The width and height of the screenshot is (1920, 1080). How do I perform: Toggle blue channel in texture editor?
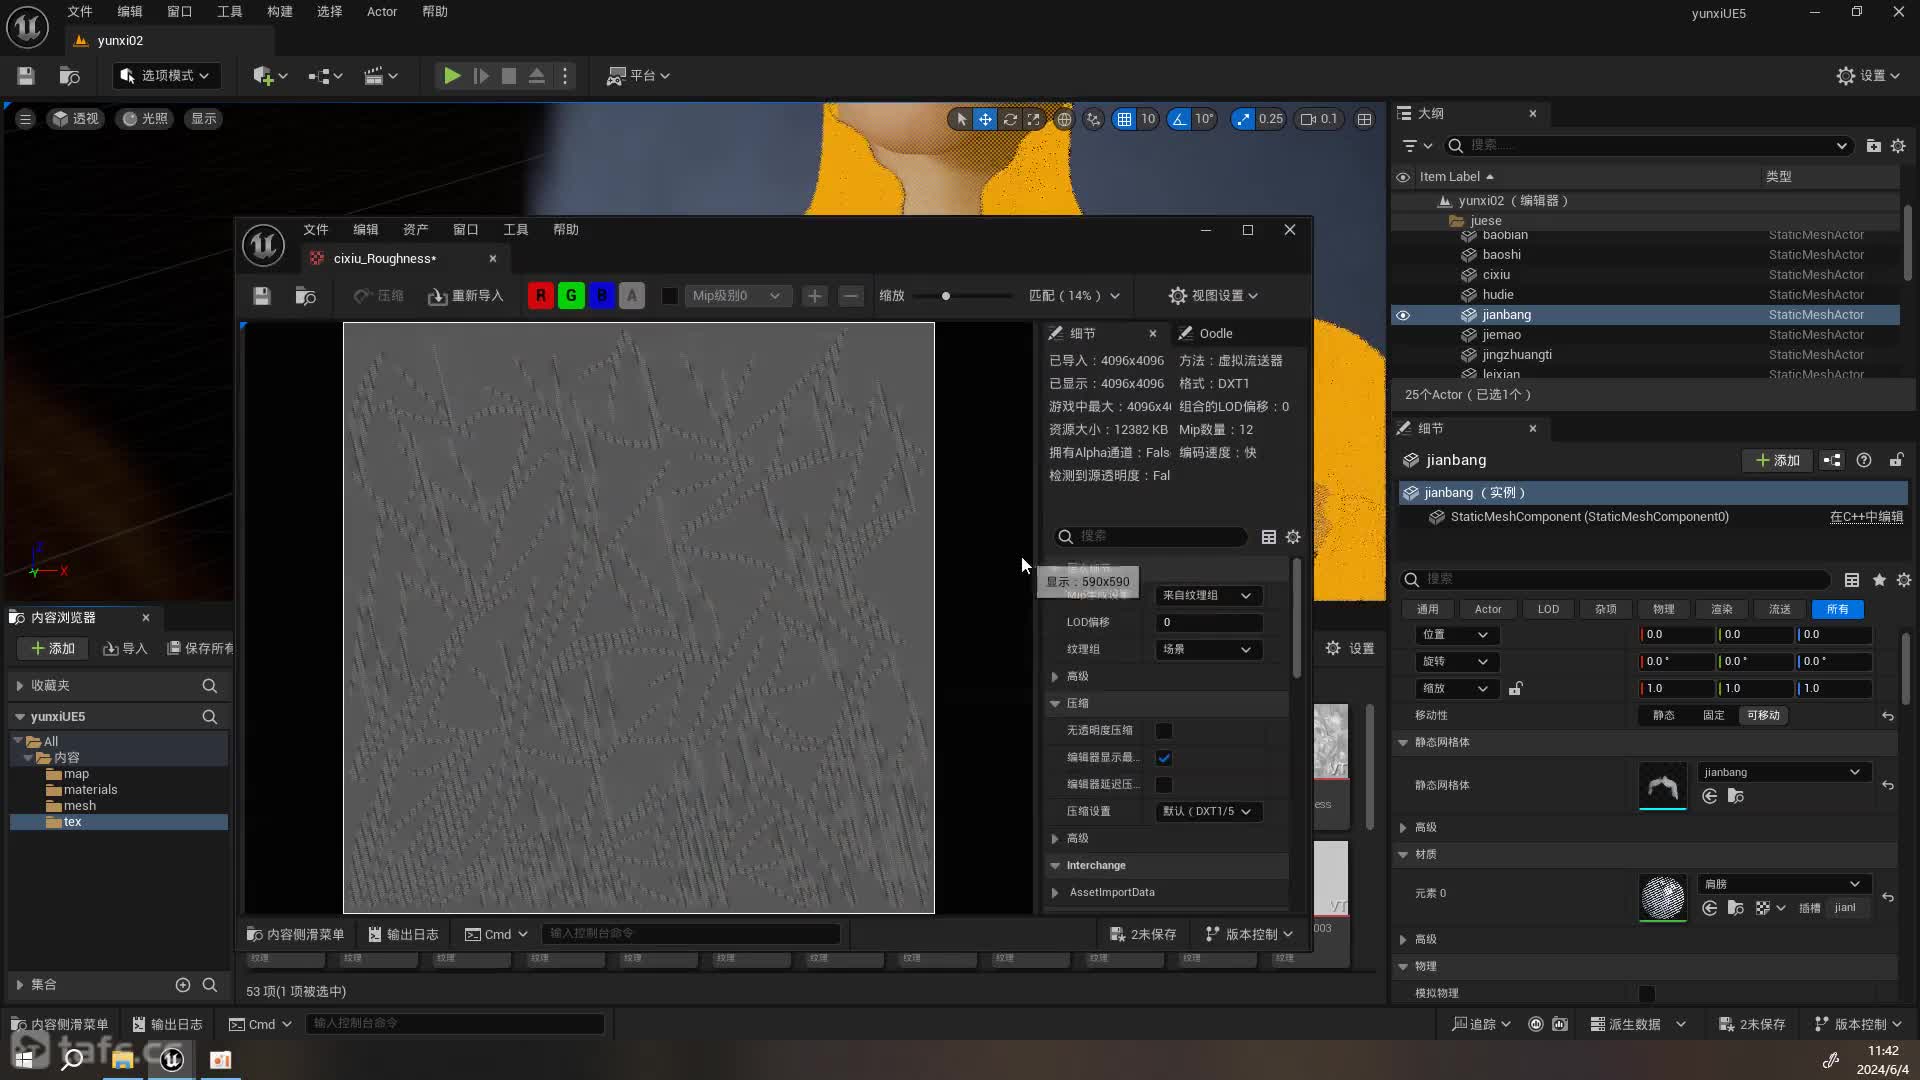coord(601,296)
